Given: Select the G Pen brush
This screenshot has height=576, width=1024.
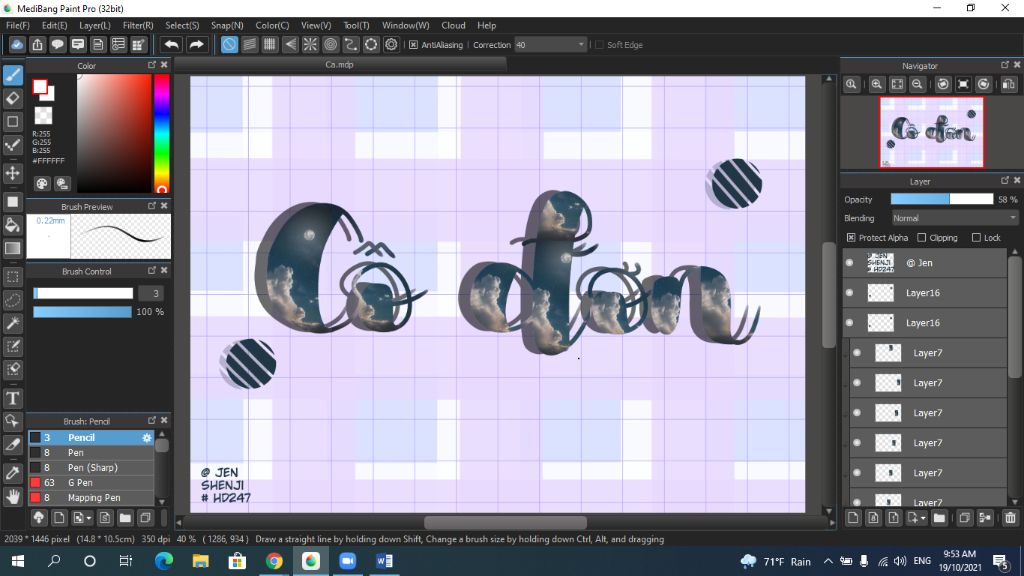Looking at the screenshot, I should tap(91, 483).
